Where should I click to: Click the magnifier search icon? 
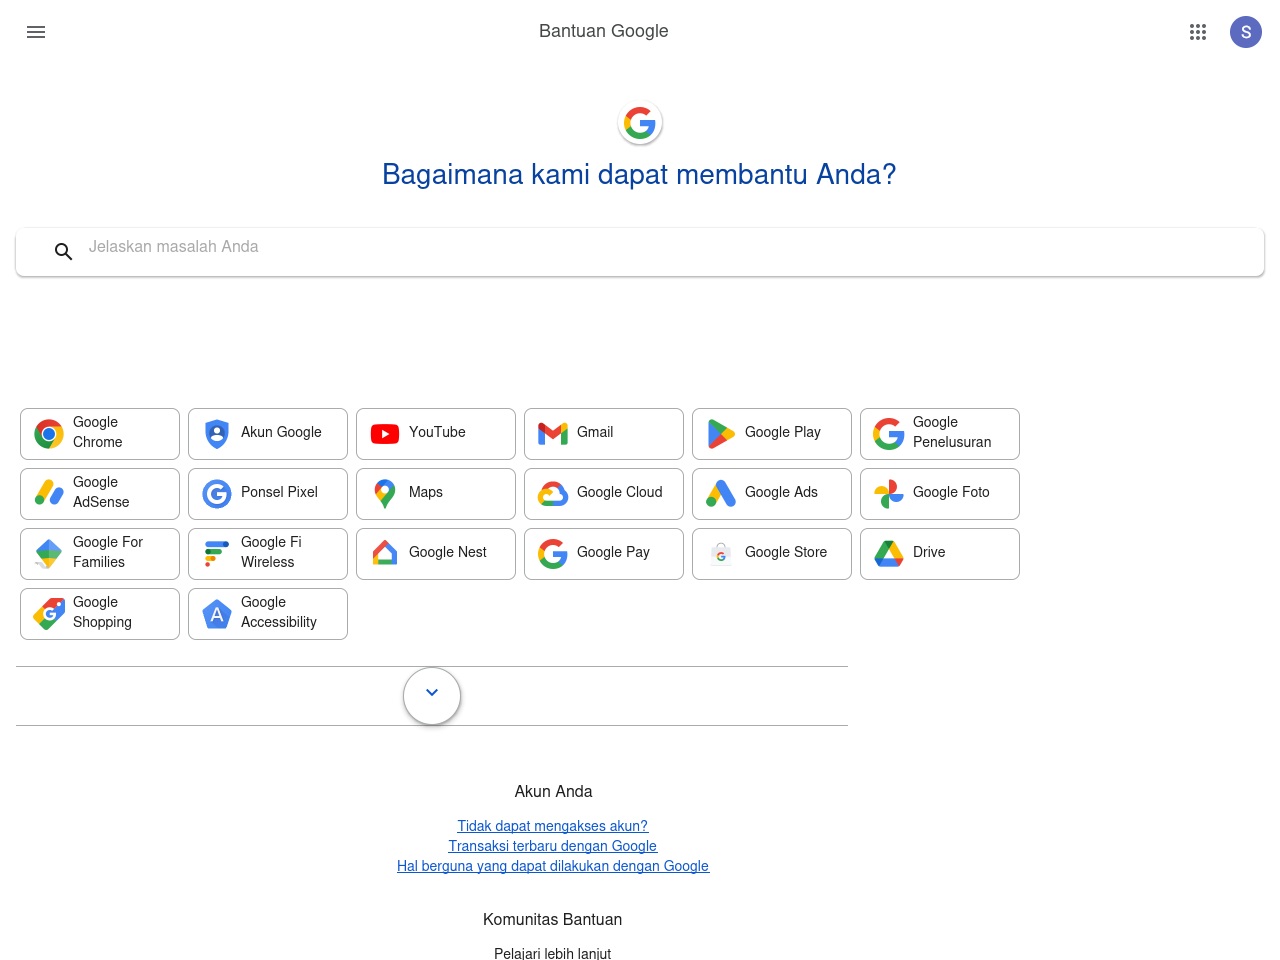tap(63, 252)
